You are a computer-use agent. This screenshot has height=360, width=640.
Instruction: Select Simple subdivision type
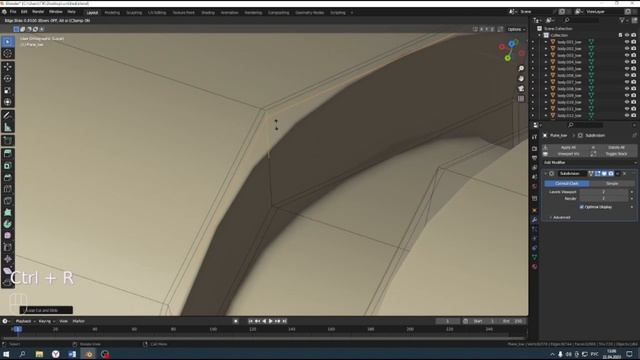612,184
